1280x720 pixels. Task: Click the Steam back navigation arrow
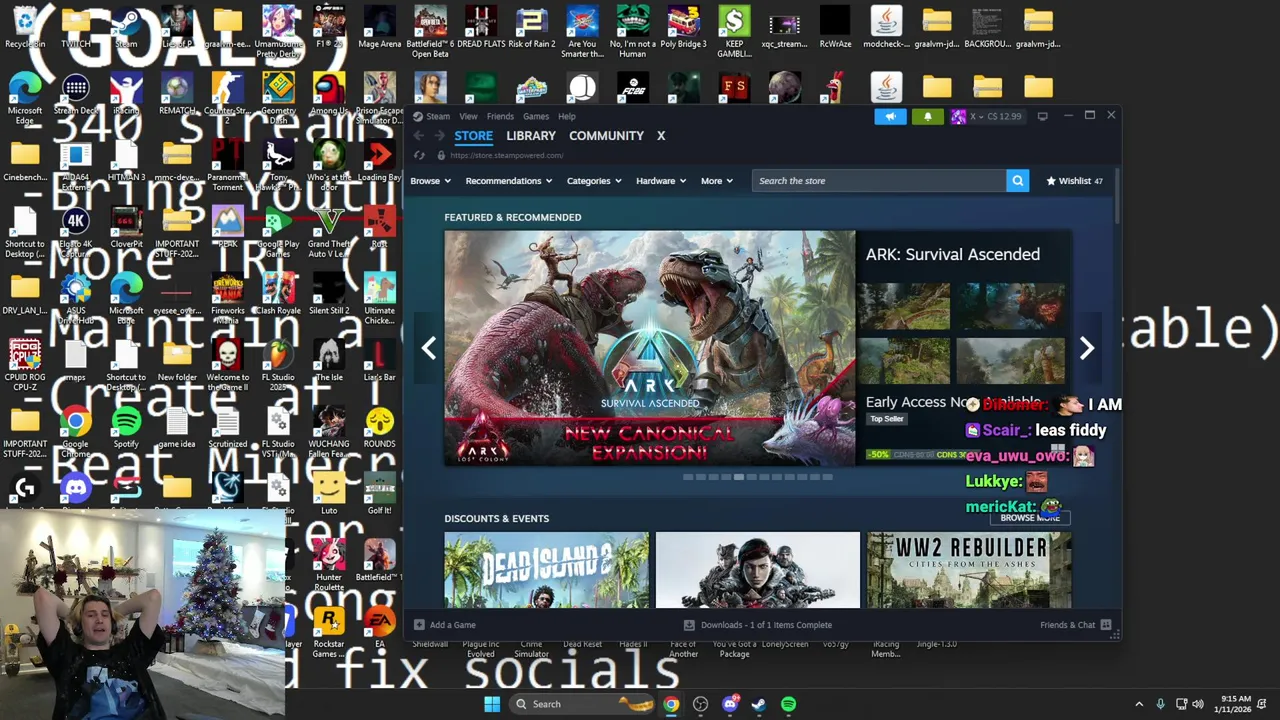point(419,136)
